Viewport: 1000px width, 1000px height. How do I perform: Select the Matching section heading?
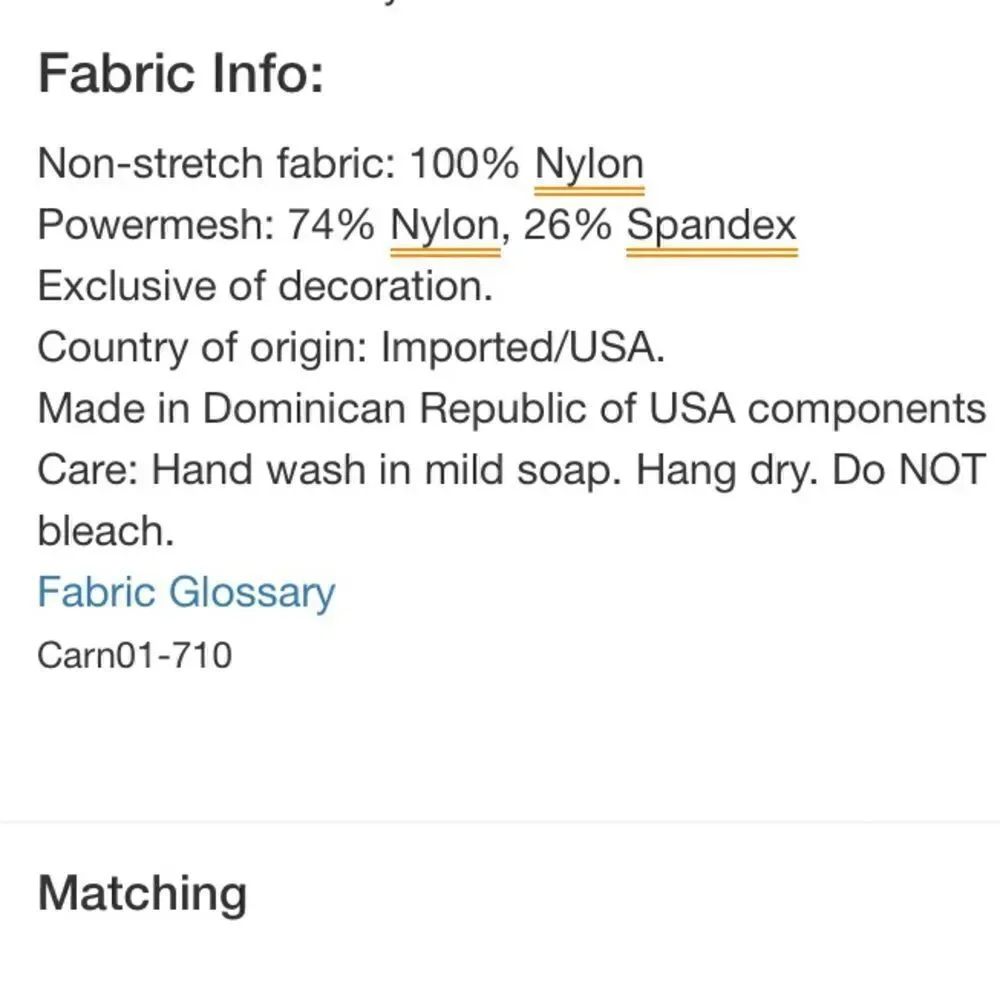click(x=142, y=894)
